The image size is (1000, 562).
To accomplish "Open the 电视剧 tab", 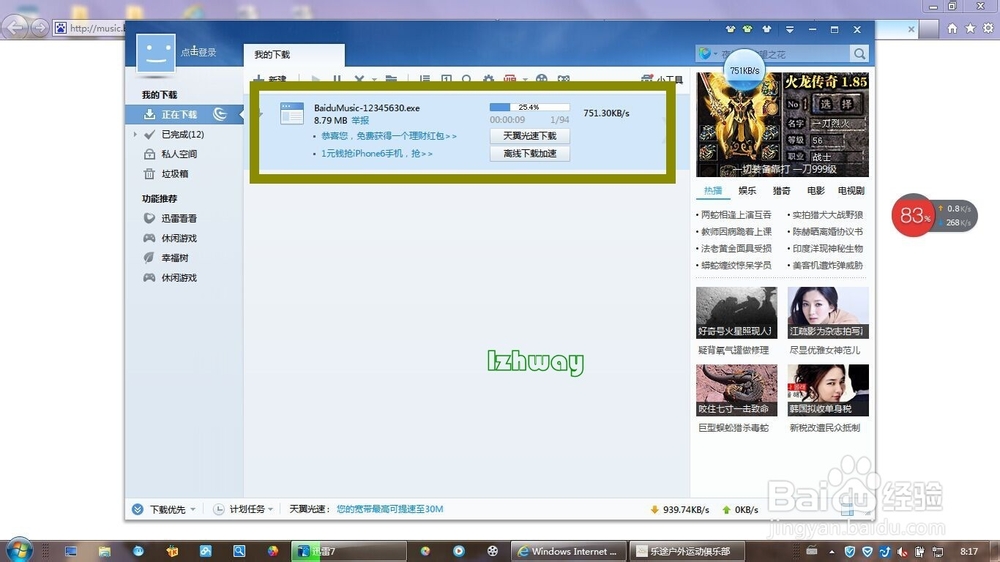I will (x=851, y=191).
